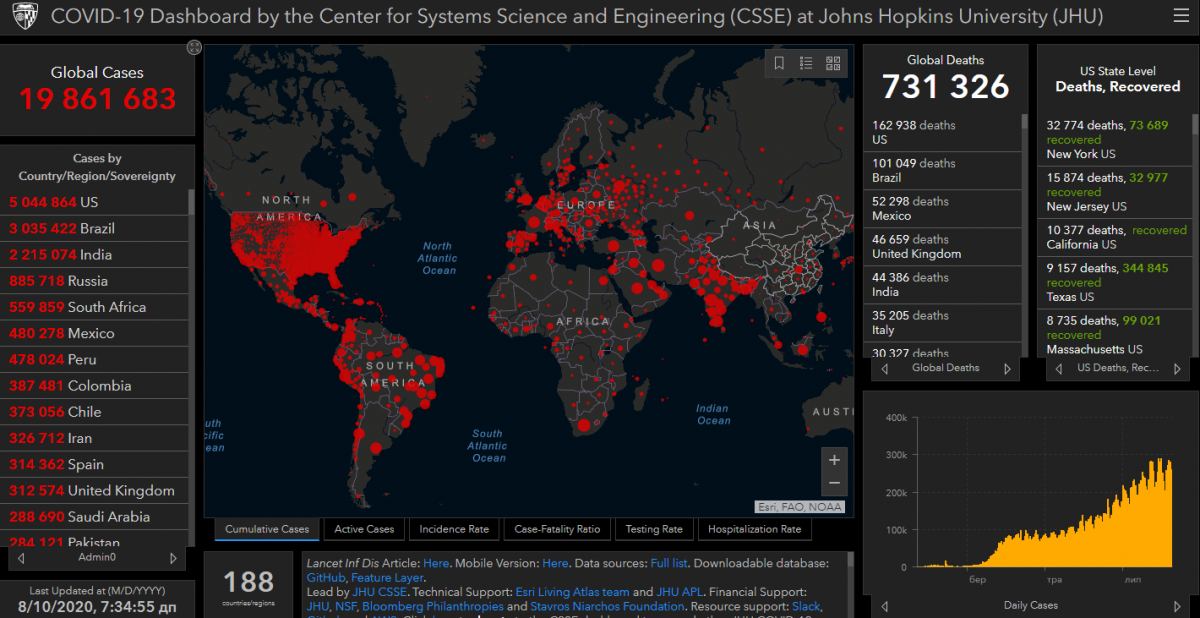Open the NSF financial support link
1200x618 pixels.
(345, 606)
